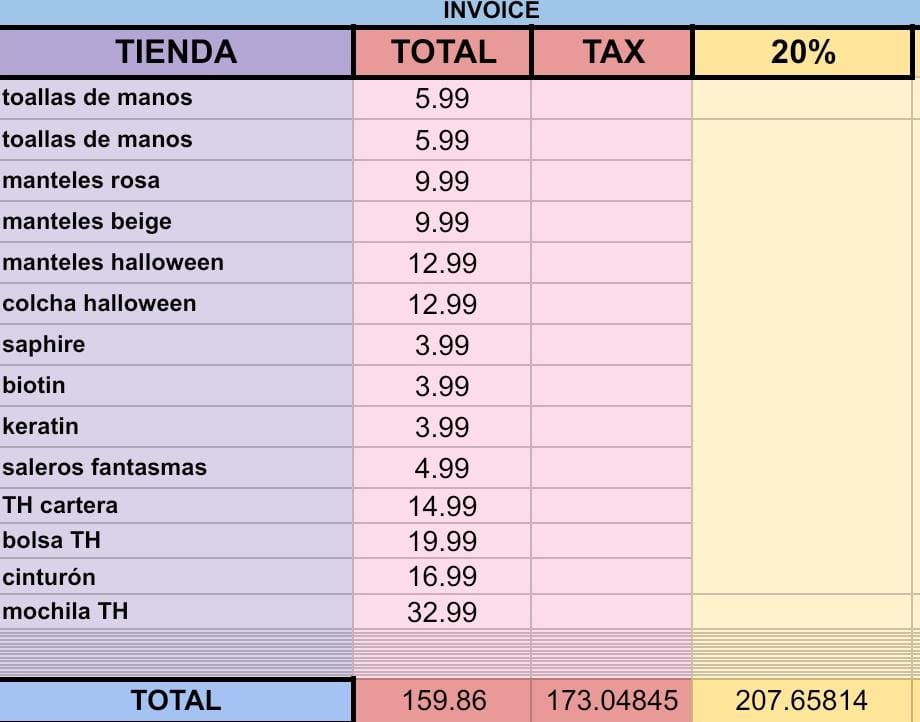Select the 207.65814 result cell
The height and width of the screenshot is (722, 920).
click(x=801, y=701)
